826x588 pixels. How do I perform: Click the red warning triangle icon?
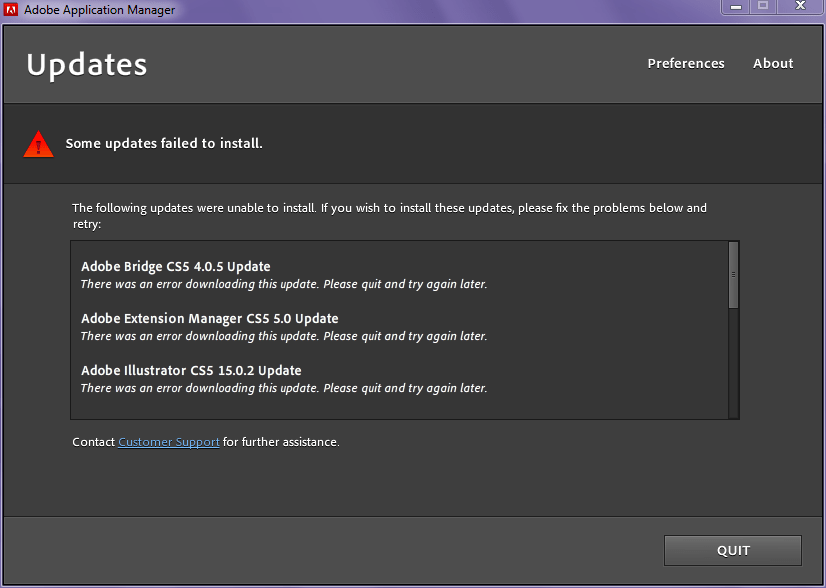(38, 143)
